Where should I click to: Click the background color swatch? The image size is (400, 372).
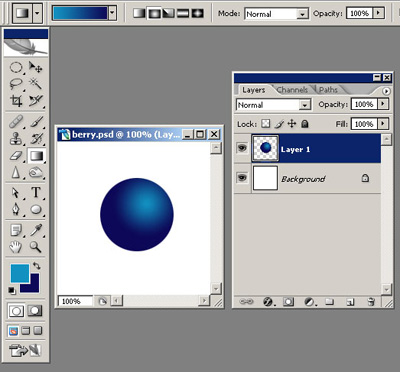tap(35, 288)
